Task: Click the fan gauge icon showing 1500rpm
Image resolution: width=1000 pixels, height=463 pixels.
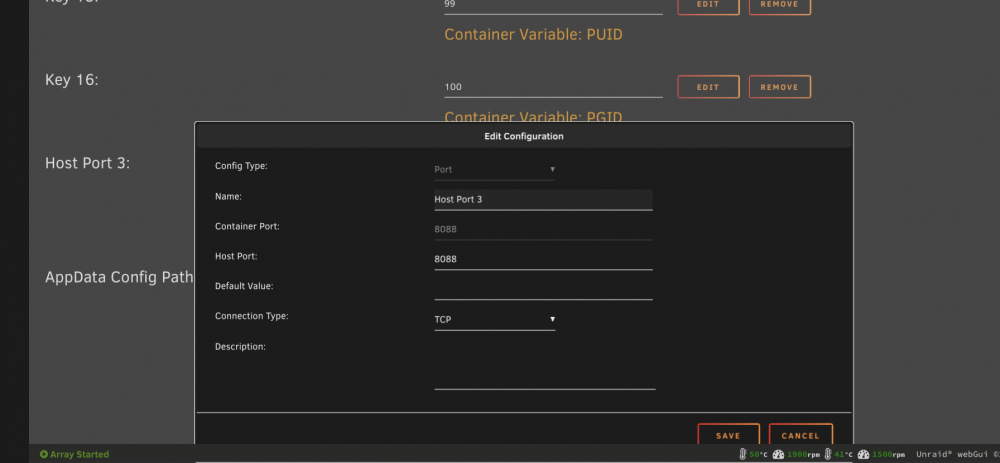Action: [x=864, y=454]
